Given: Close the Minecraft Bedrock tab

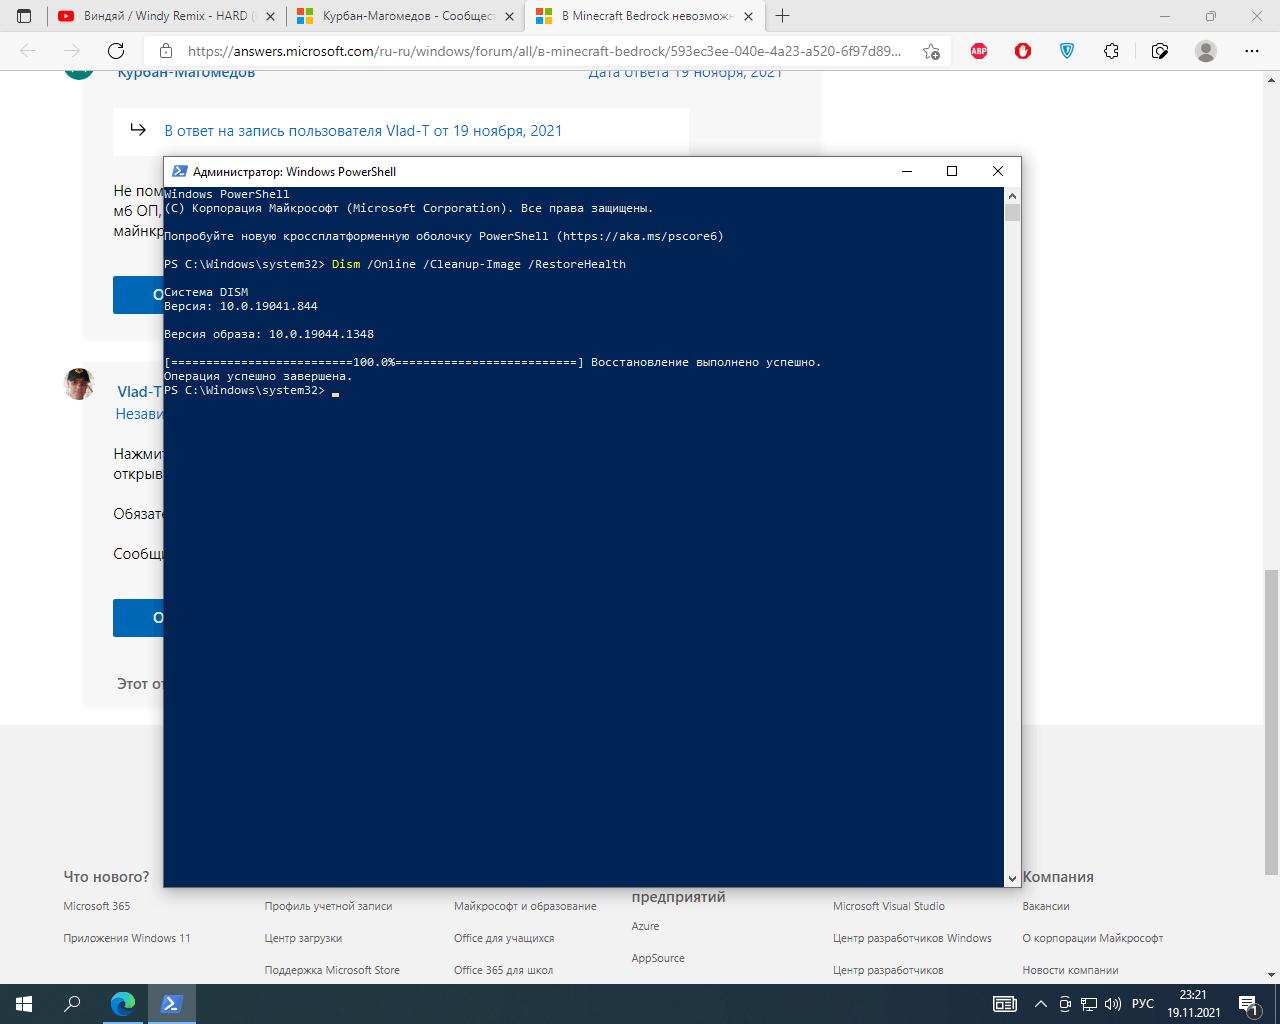Looking at the screenshot, I should tap(748, 16).
